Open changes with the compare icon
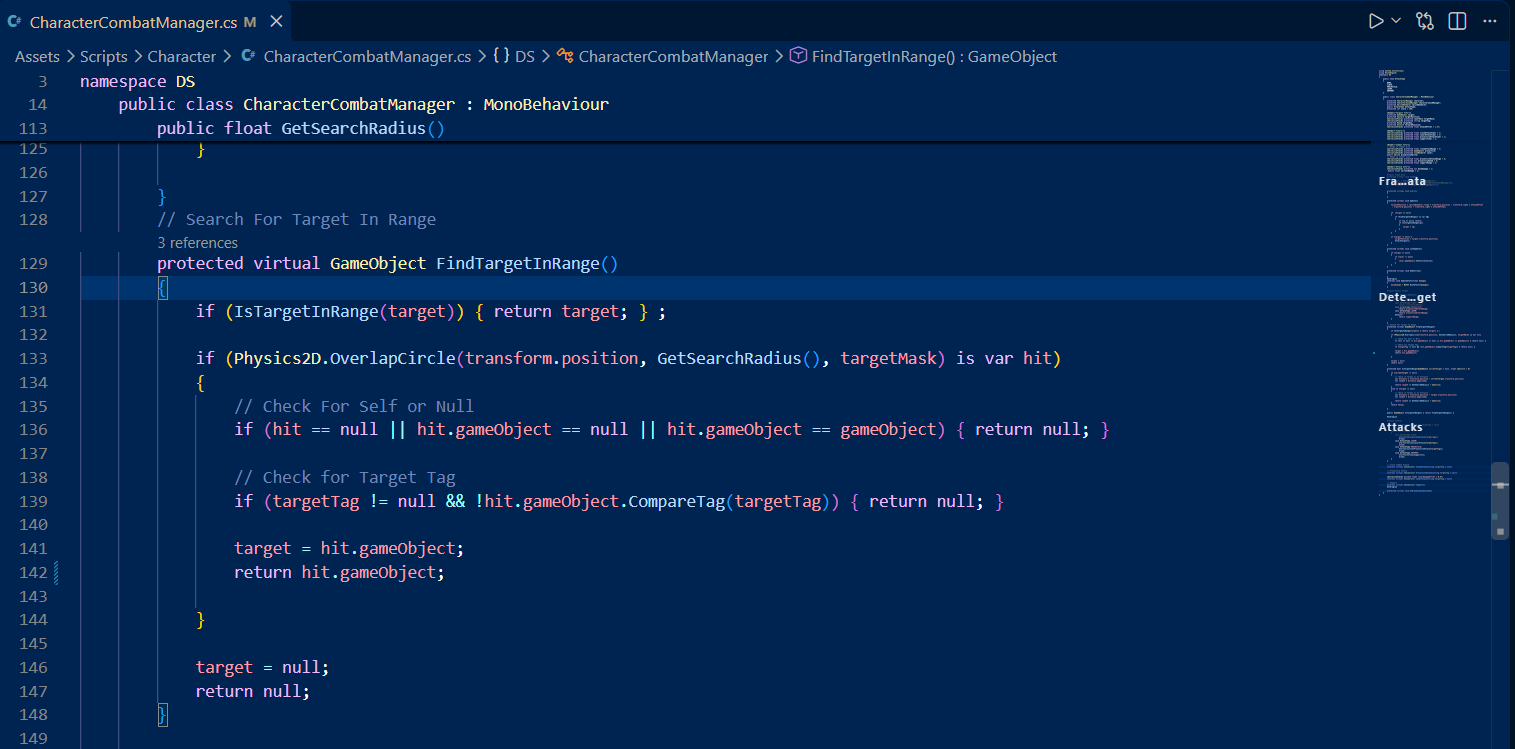The height and width of the screenshot is (749, 1515). pos(1425,21)
